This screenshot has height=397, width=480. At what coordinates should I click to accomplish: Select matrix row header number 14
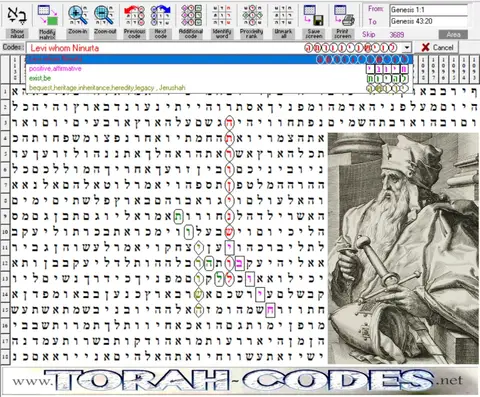click(5, 294)
